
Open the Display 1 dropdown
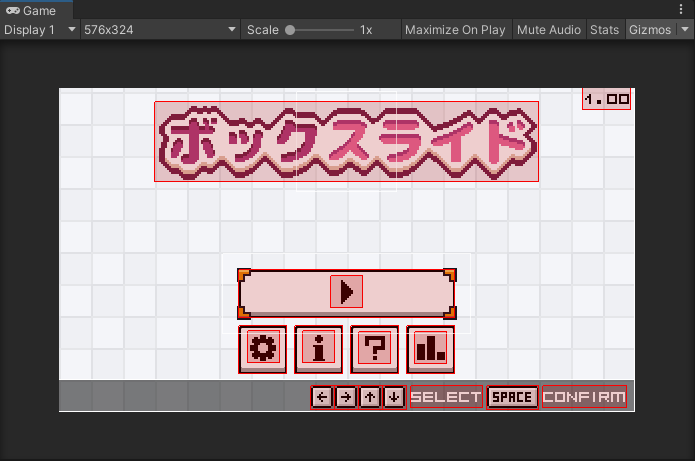[x=40, y=30]
